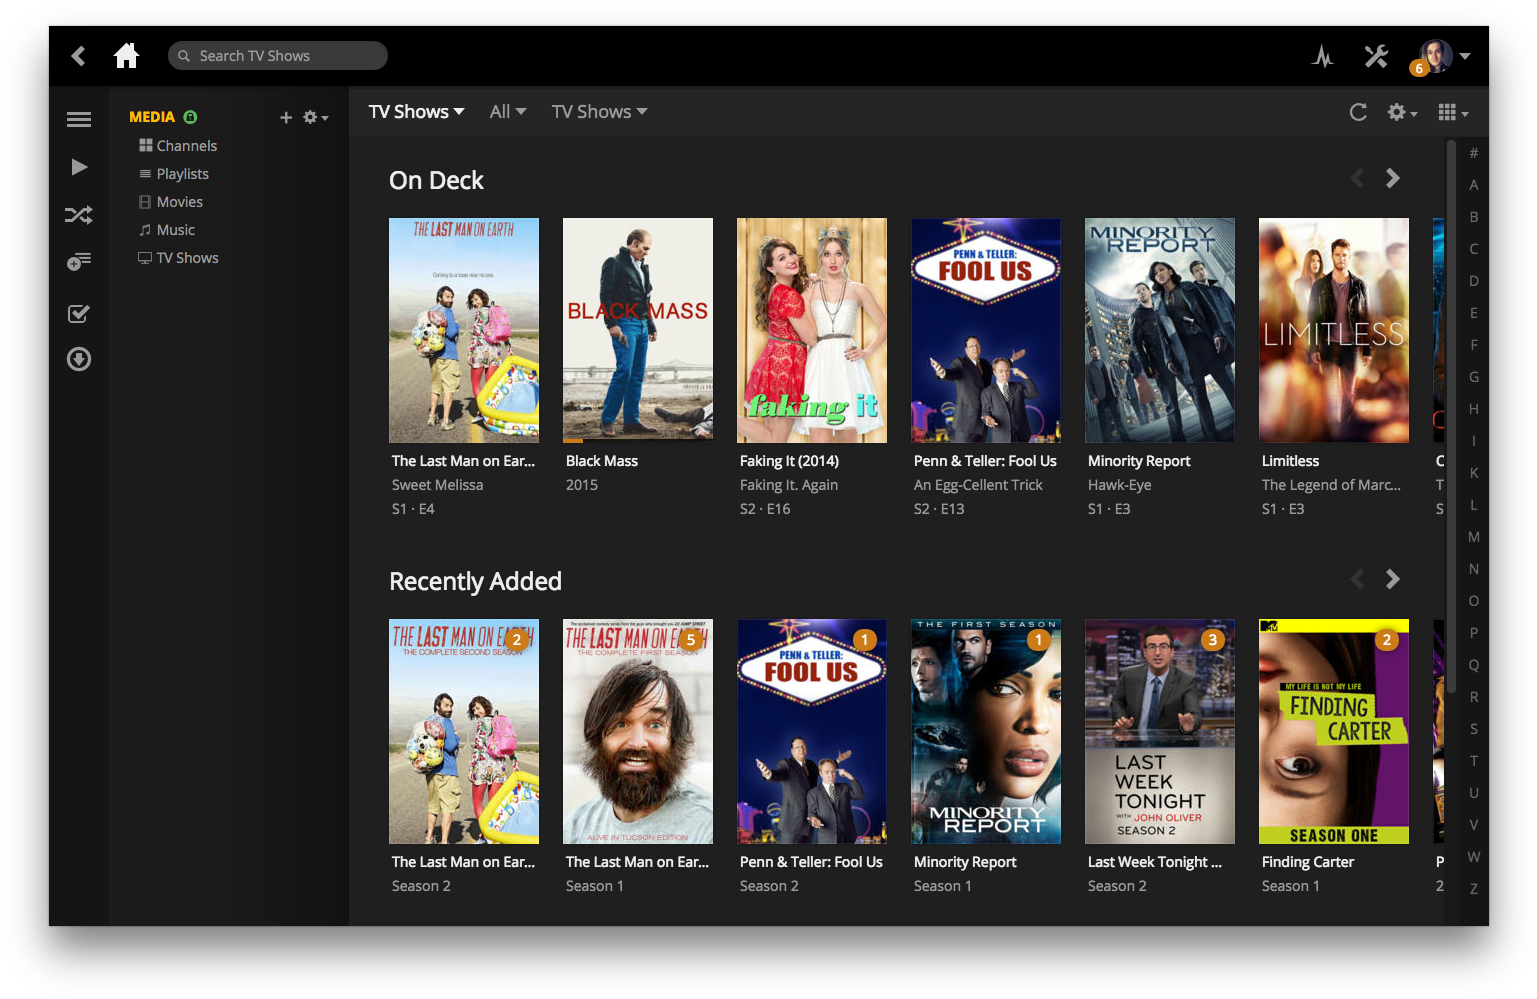Viewport: 1537px width, 999px height.
Task: Open the Home screen icon
Action: tap(126, 55)
